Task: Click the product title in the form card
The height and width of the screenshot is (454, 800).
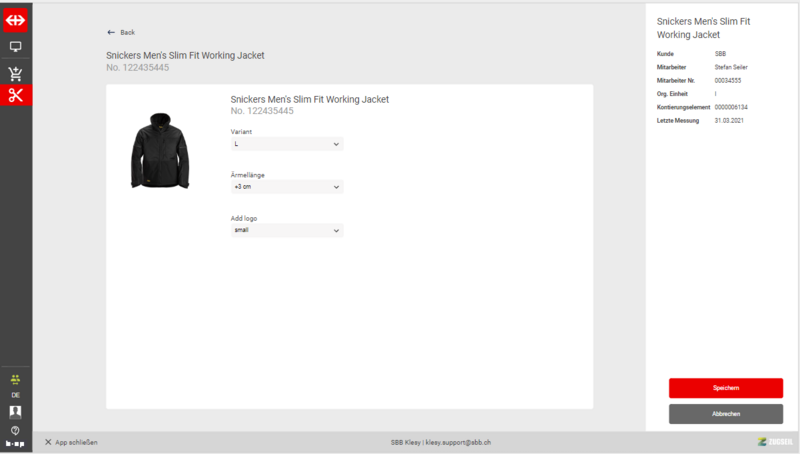Action: [309, 100]
